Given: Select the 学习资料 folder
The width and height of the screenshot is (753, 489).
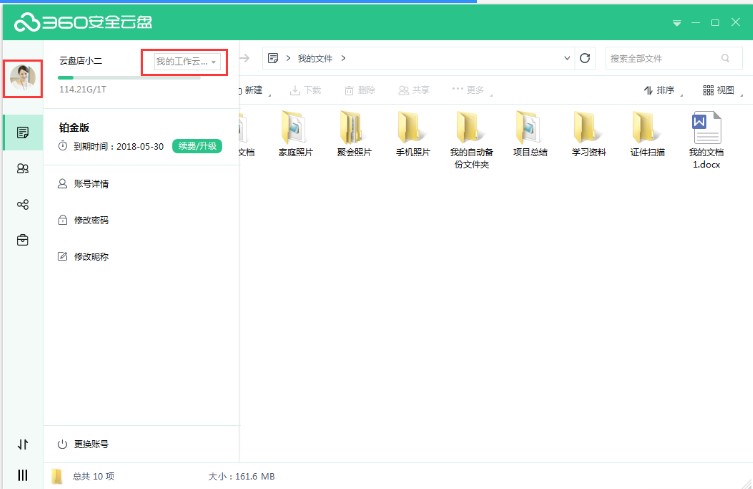Looking at the screenshot, I should point(588,133).
